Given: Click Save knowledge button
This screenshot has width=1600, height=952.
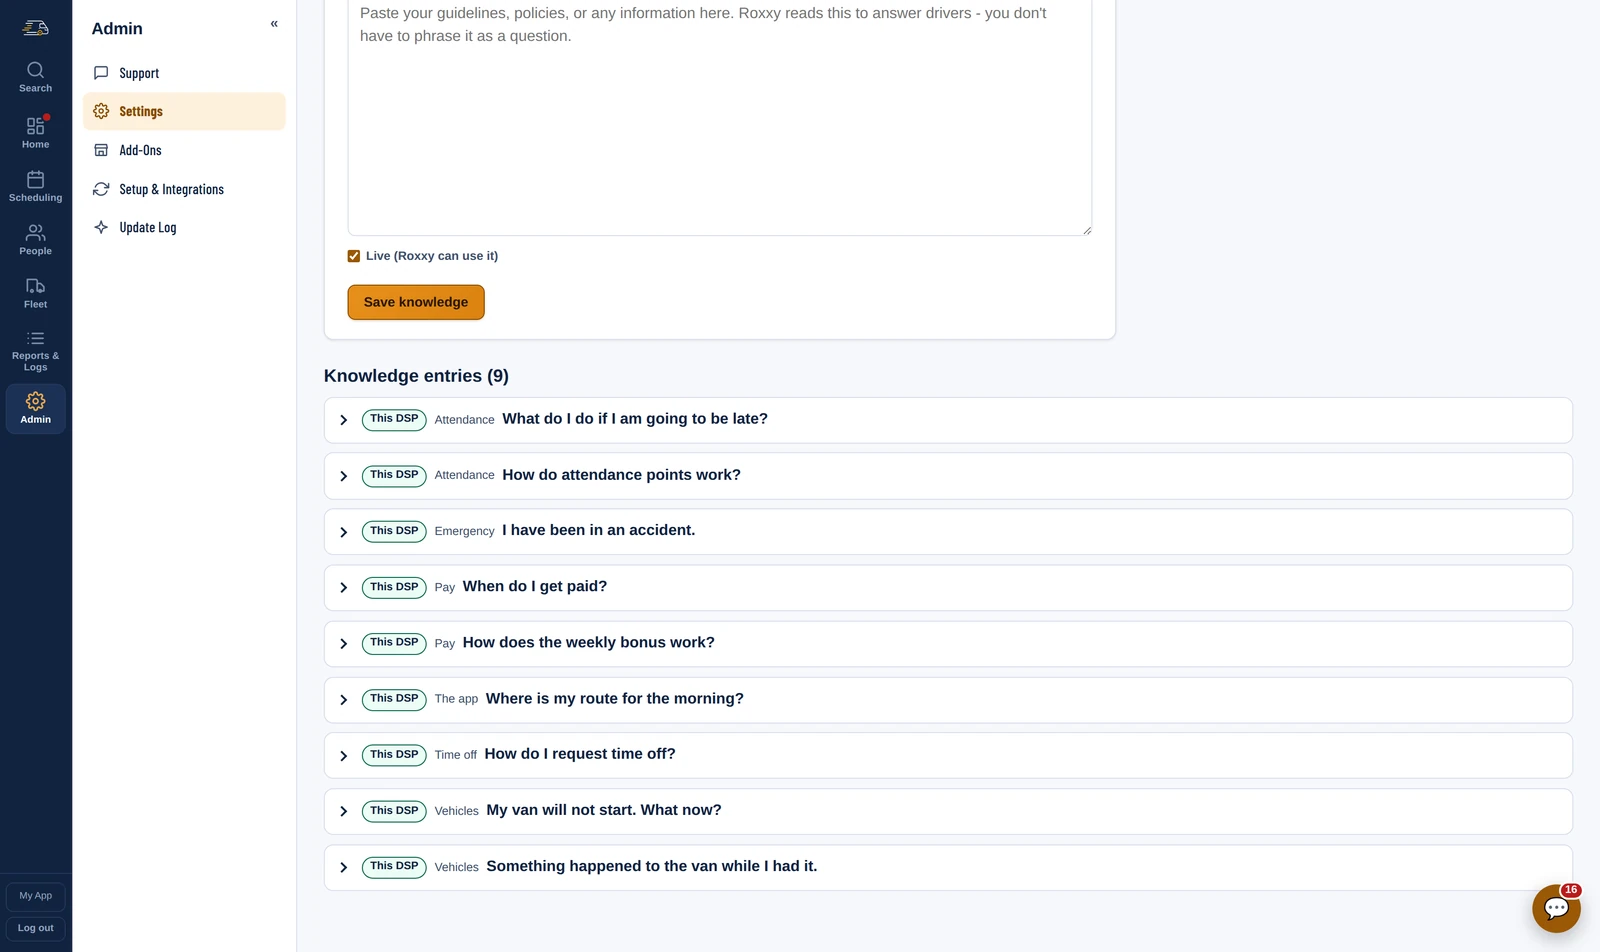Looking at the screenshot, I should 416,302.
